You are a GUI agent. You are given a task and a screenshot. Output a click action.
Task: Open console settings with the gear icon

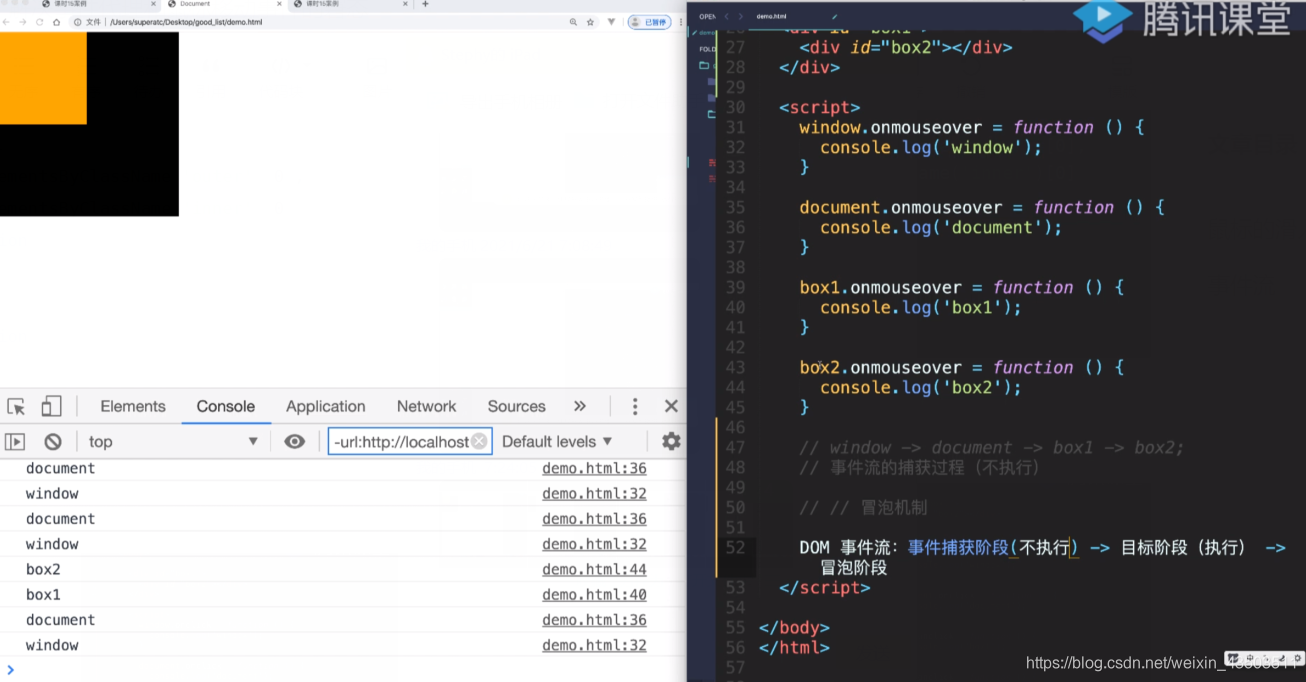pos(671,441)
